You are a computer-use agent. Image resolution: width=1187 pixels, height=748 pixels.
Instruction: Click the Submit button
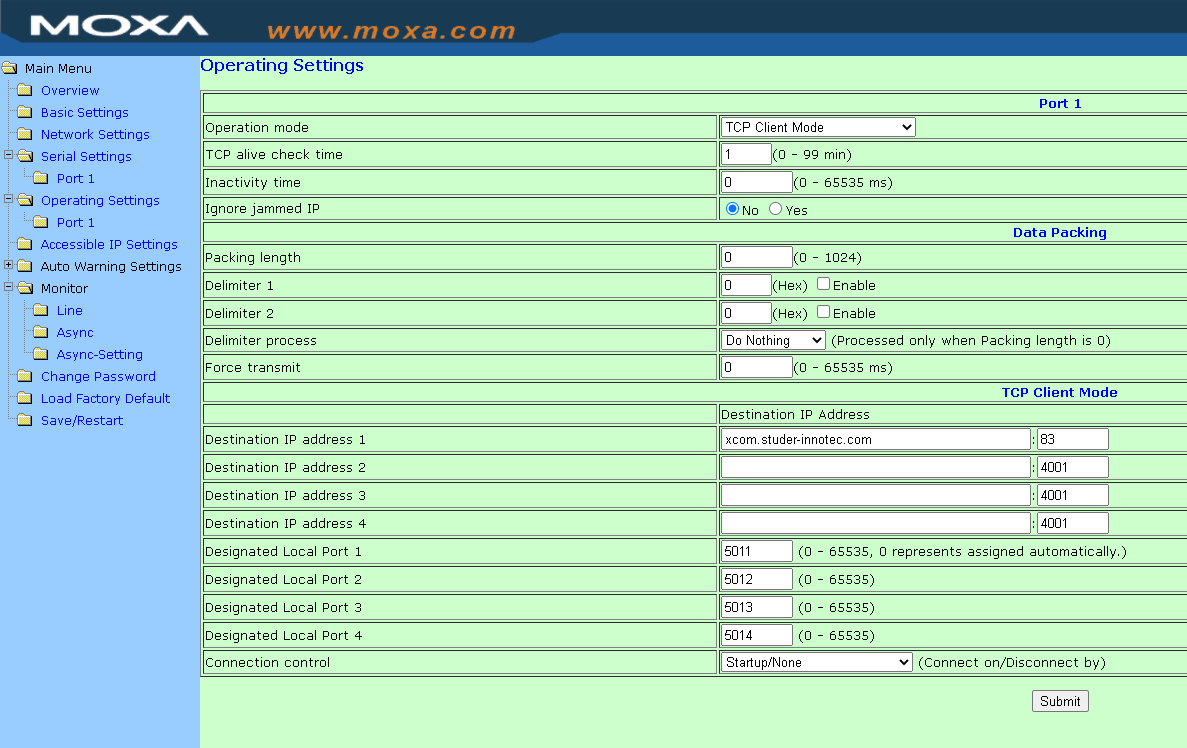pyautogui.click(x=1060, y=701)
